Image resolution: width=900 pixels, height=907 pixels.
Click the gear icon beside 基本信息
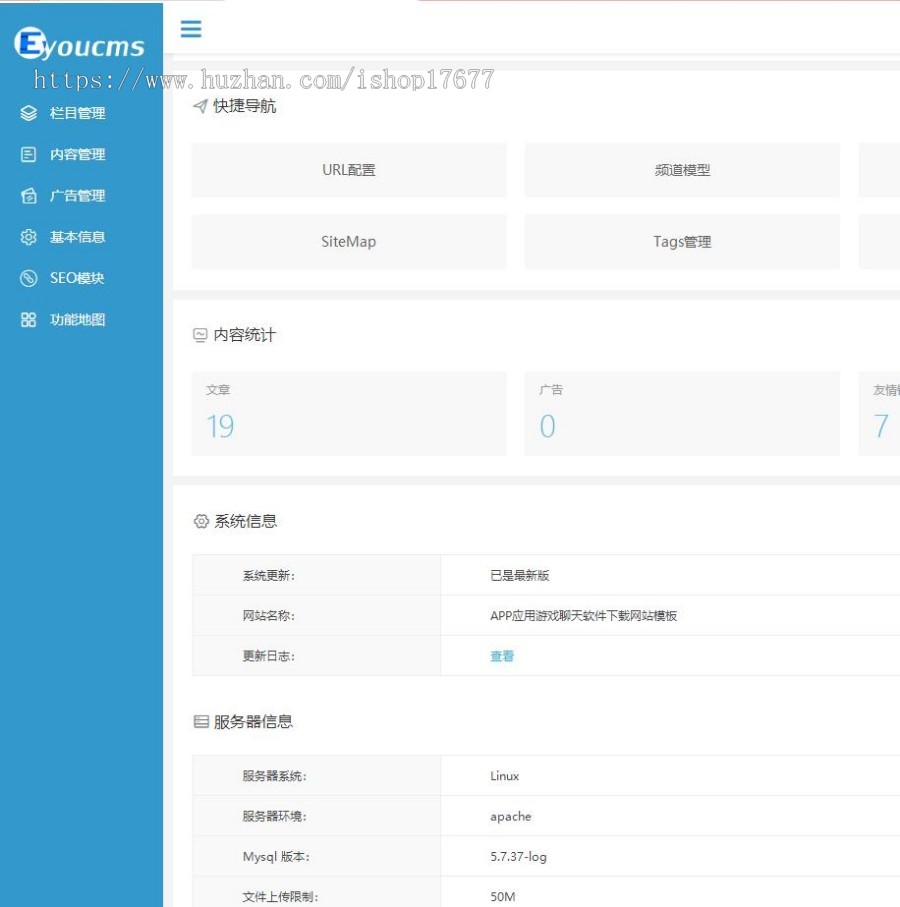click(28, 237)
